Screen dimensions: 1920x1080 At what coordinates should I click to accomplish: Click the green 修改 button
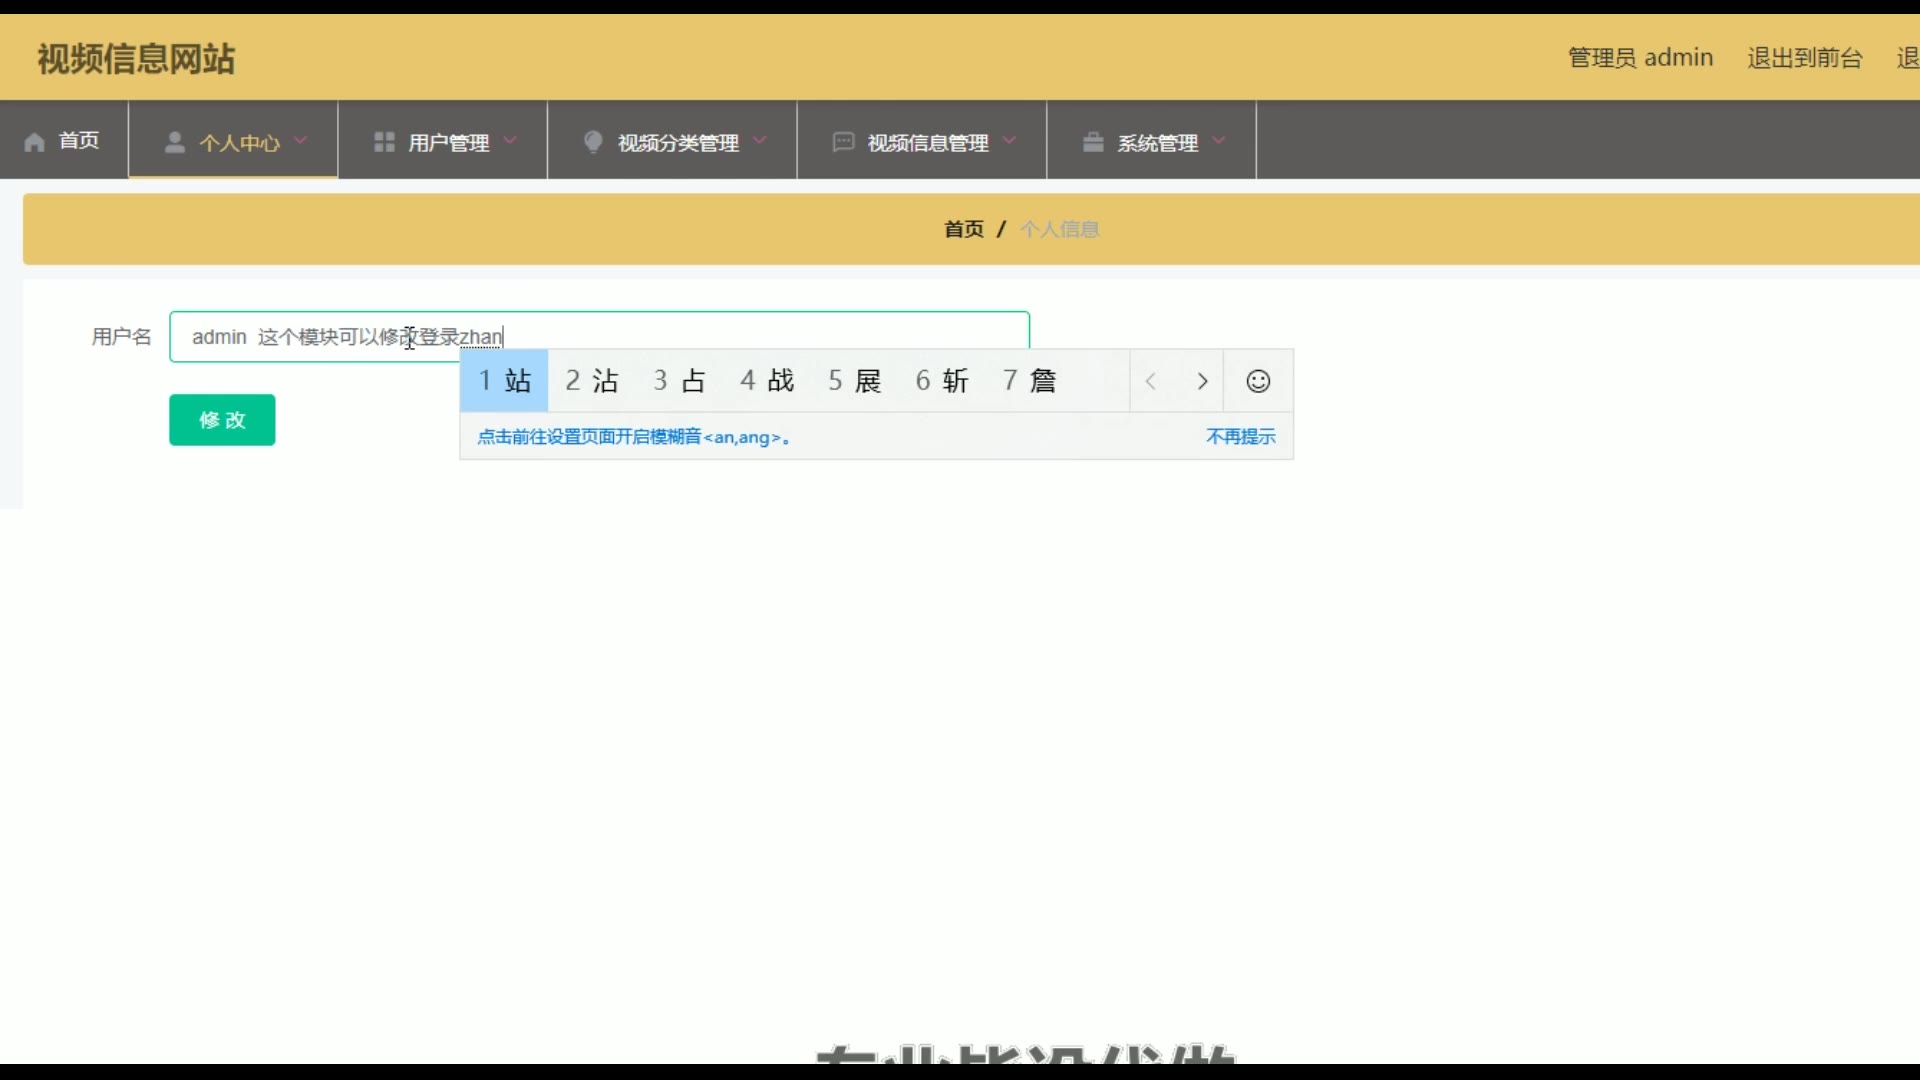click(x=222, y=420)
